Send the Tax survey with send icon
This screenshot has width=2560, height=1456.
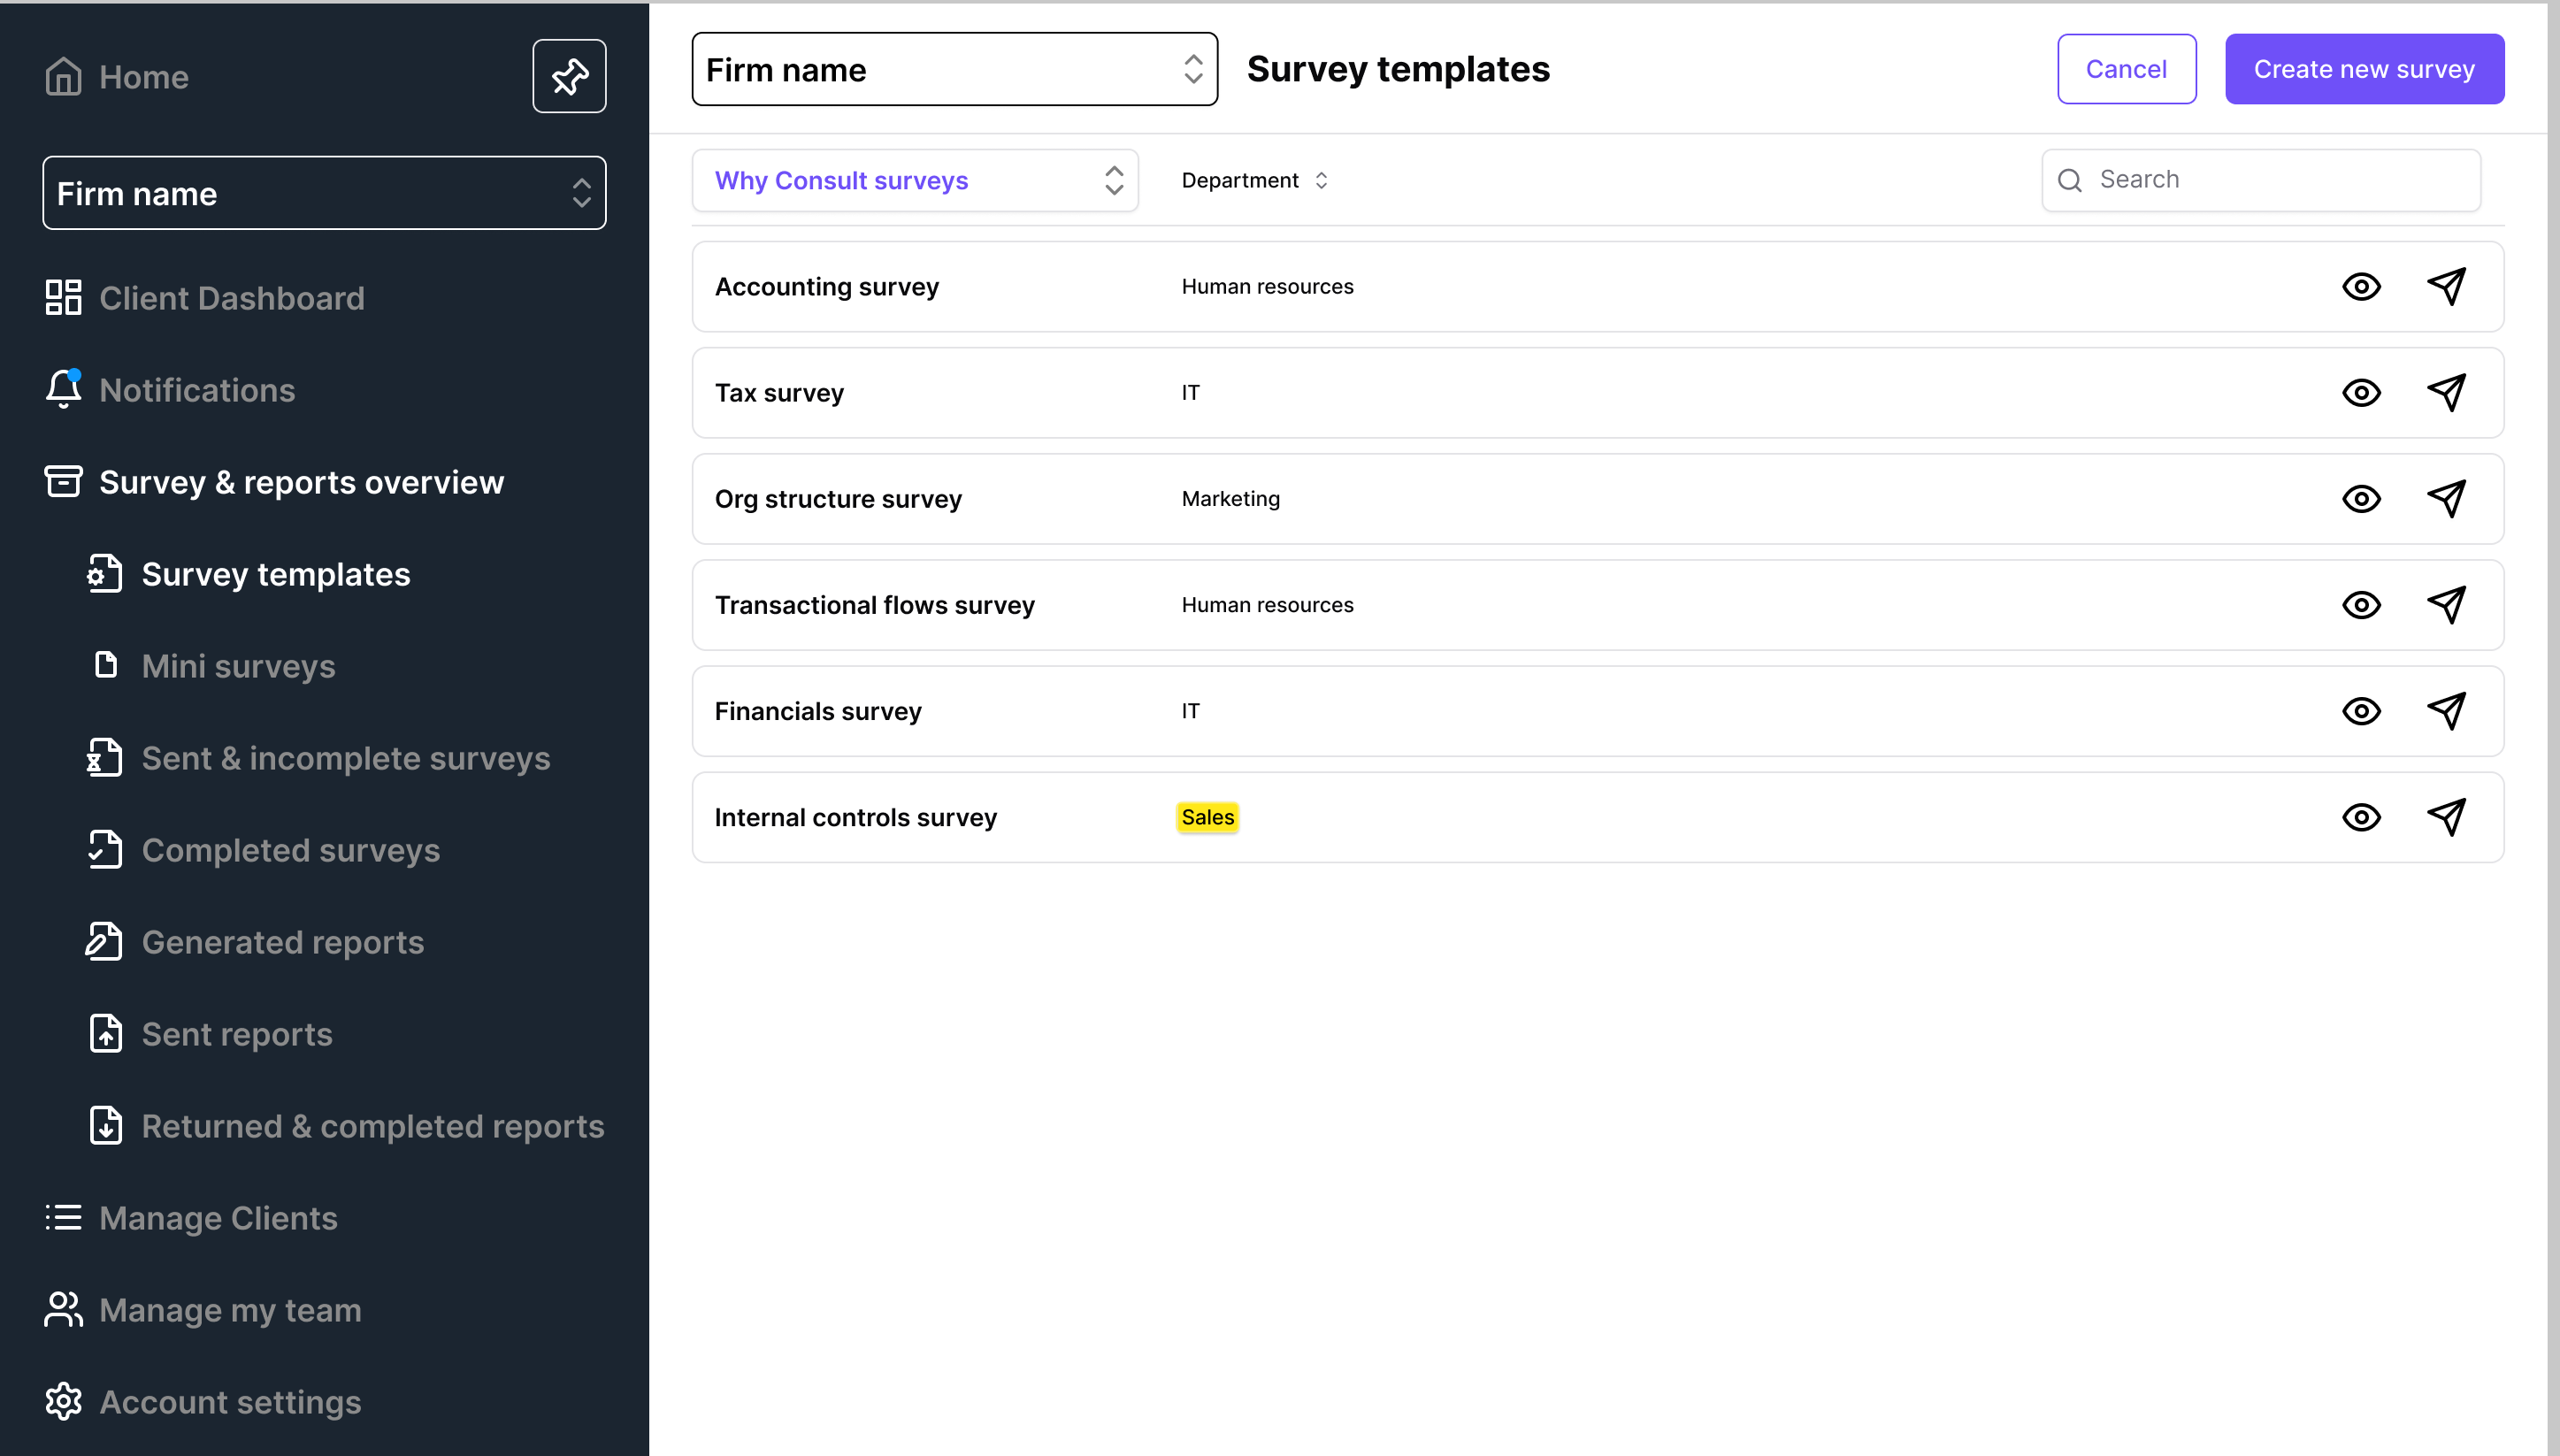tap(2446, 393)
